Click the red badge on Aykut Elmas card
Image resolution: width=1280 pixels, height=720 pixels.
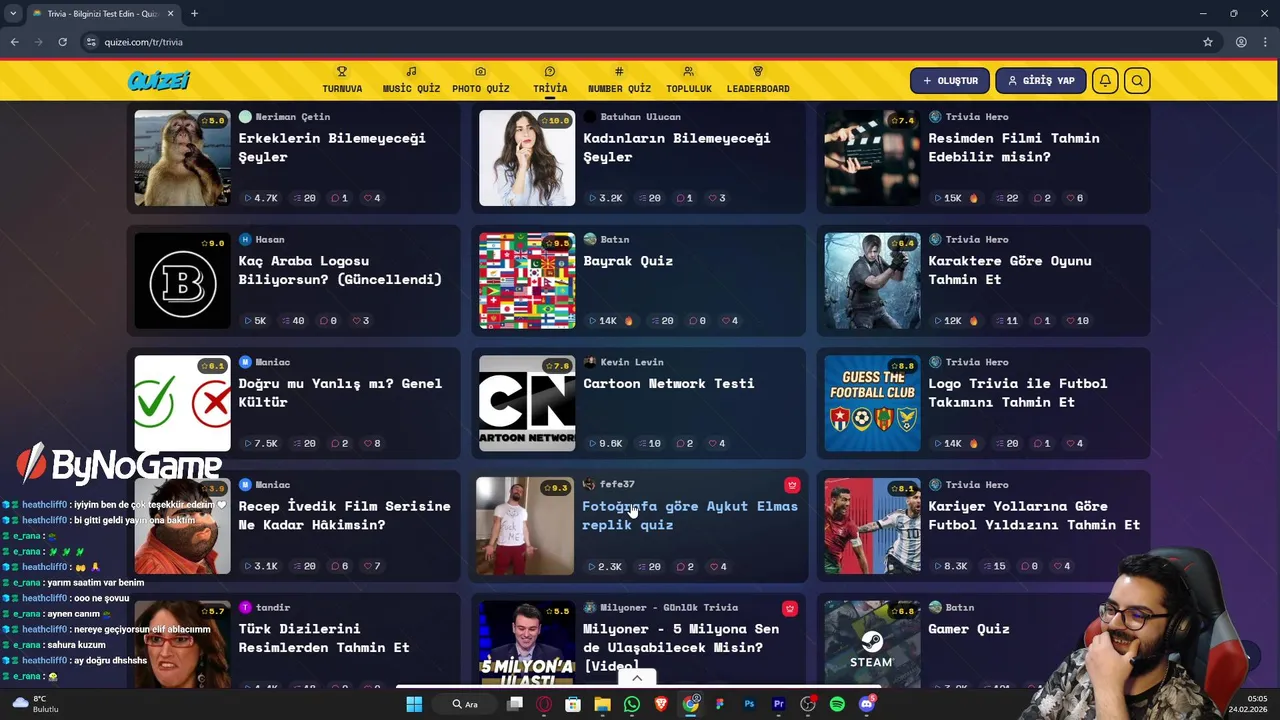792,485
